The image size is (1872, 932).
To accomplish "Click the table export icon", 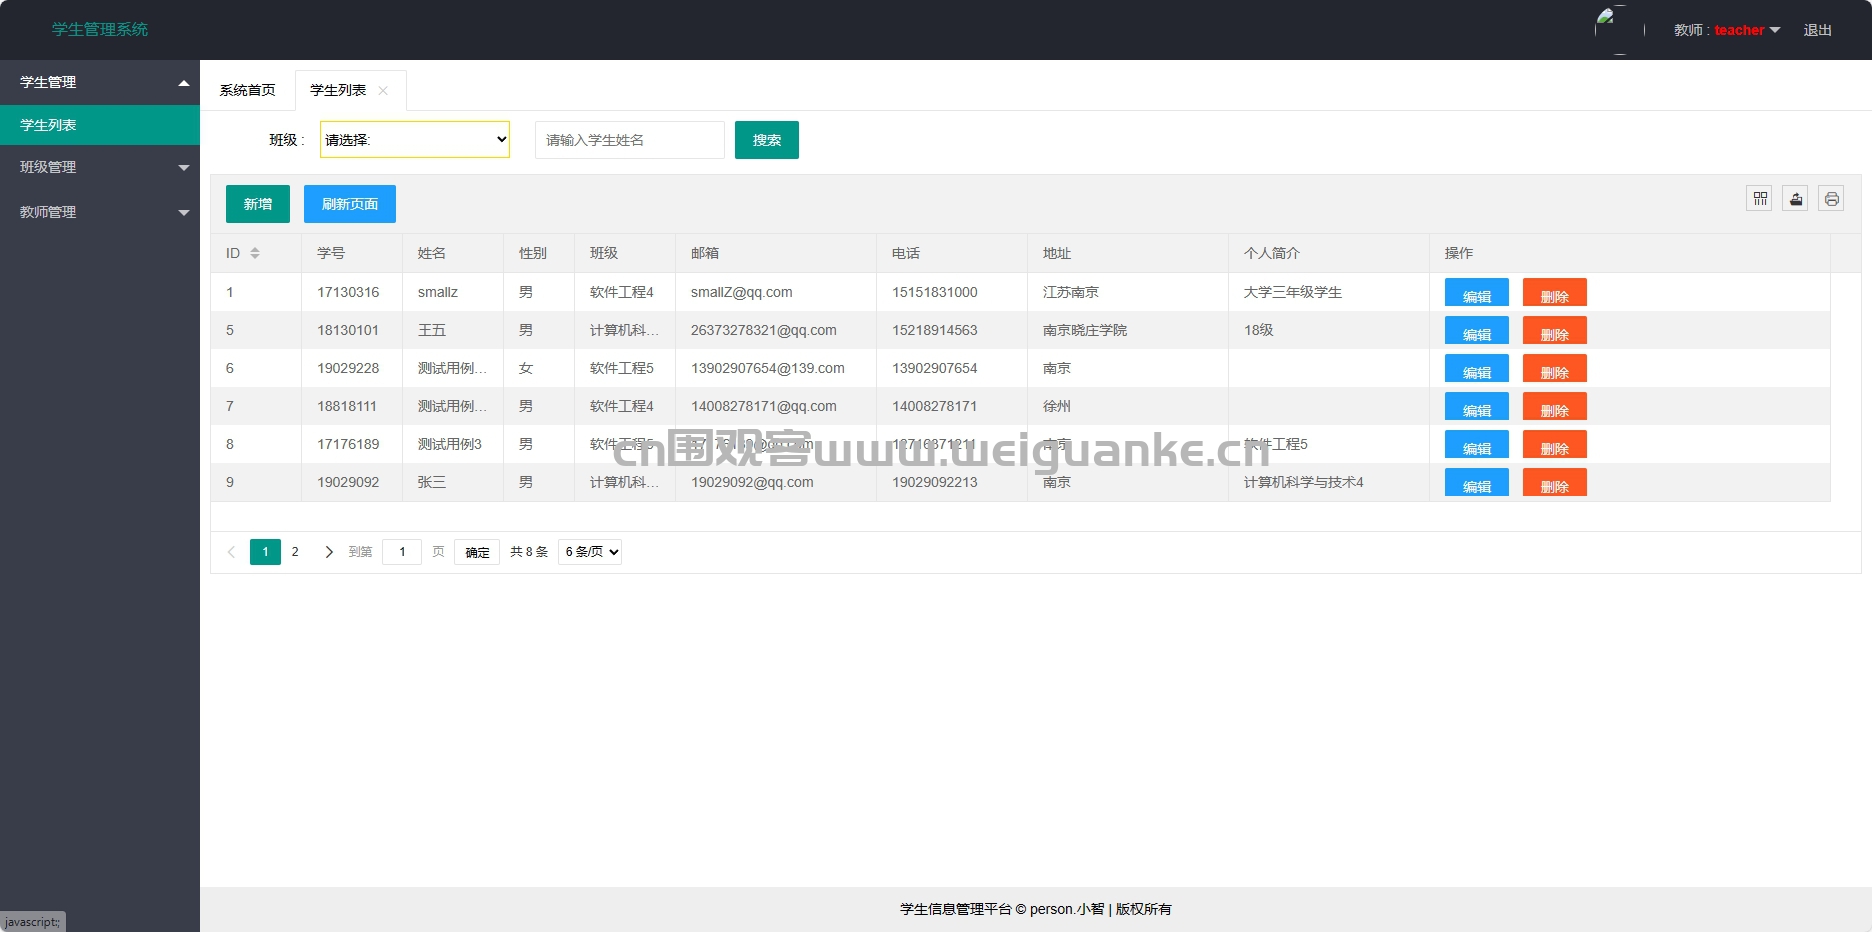I will click(x=1796, y=199).
